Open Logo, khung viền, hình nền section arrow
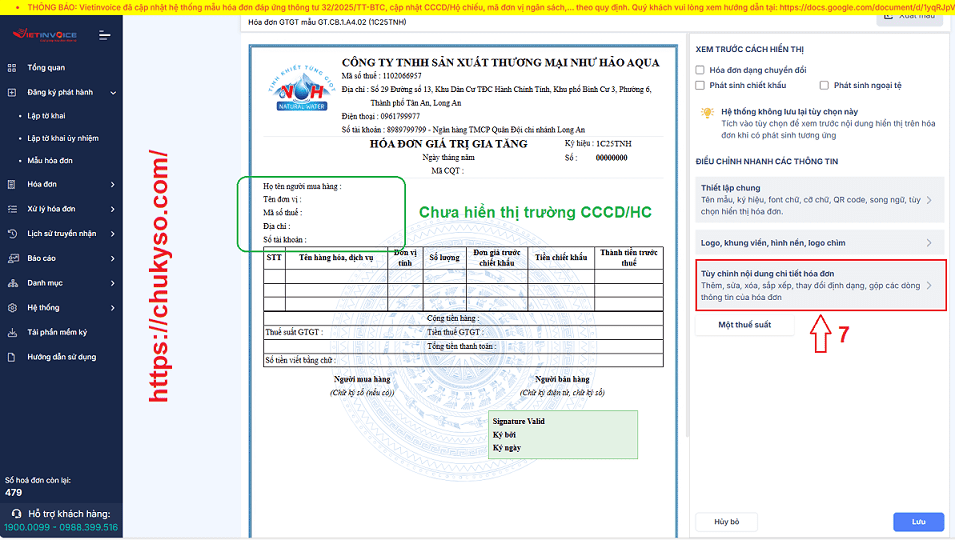This screenshot has height=540, width=955. click(929, 242)
